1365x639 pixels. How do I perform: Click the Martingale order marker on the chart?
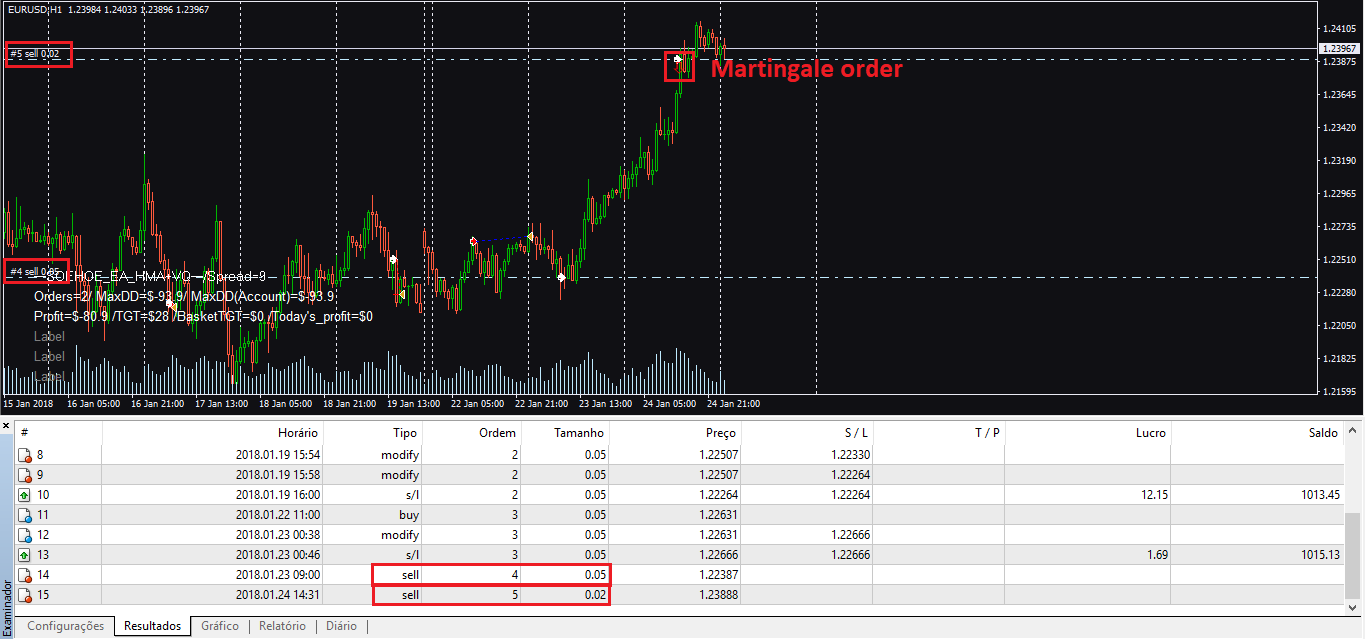point(679,61)
